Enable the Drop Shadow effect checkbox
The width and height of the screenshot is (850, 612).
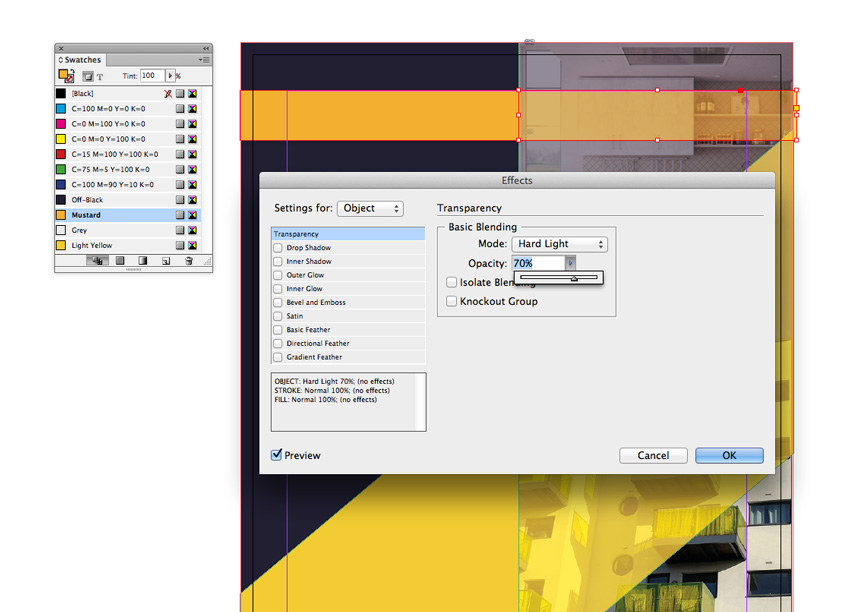(278, 248)
